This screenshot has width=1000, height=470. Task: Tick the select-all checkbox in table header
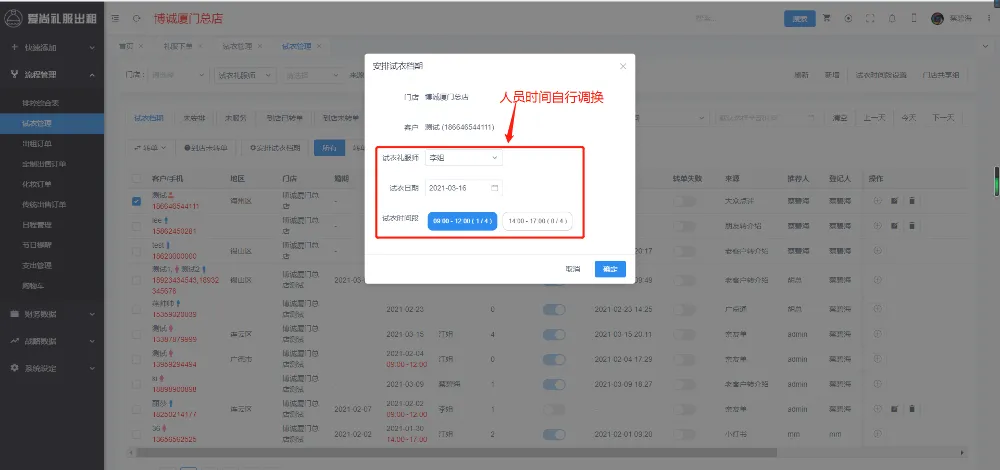137,178
